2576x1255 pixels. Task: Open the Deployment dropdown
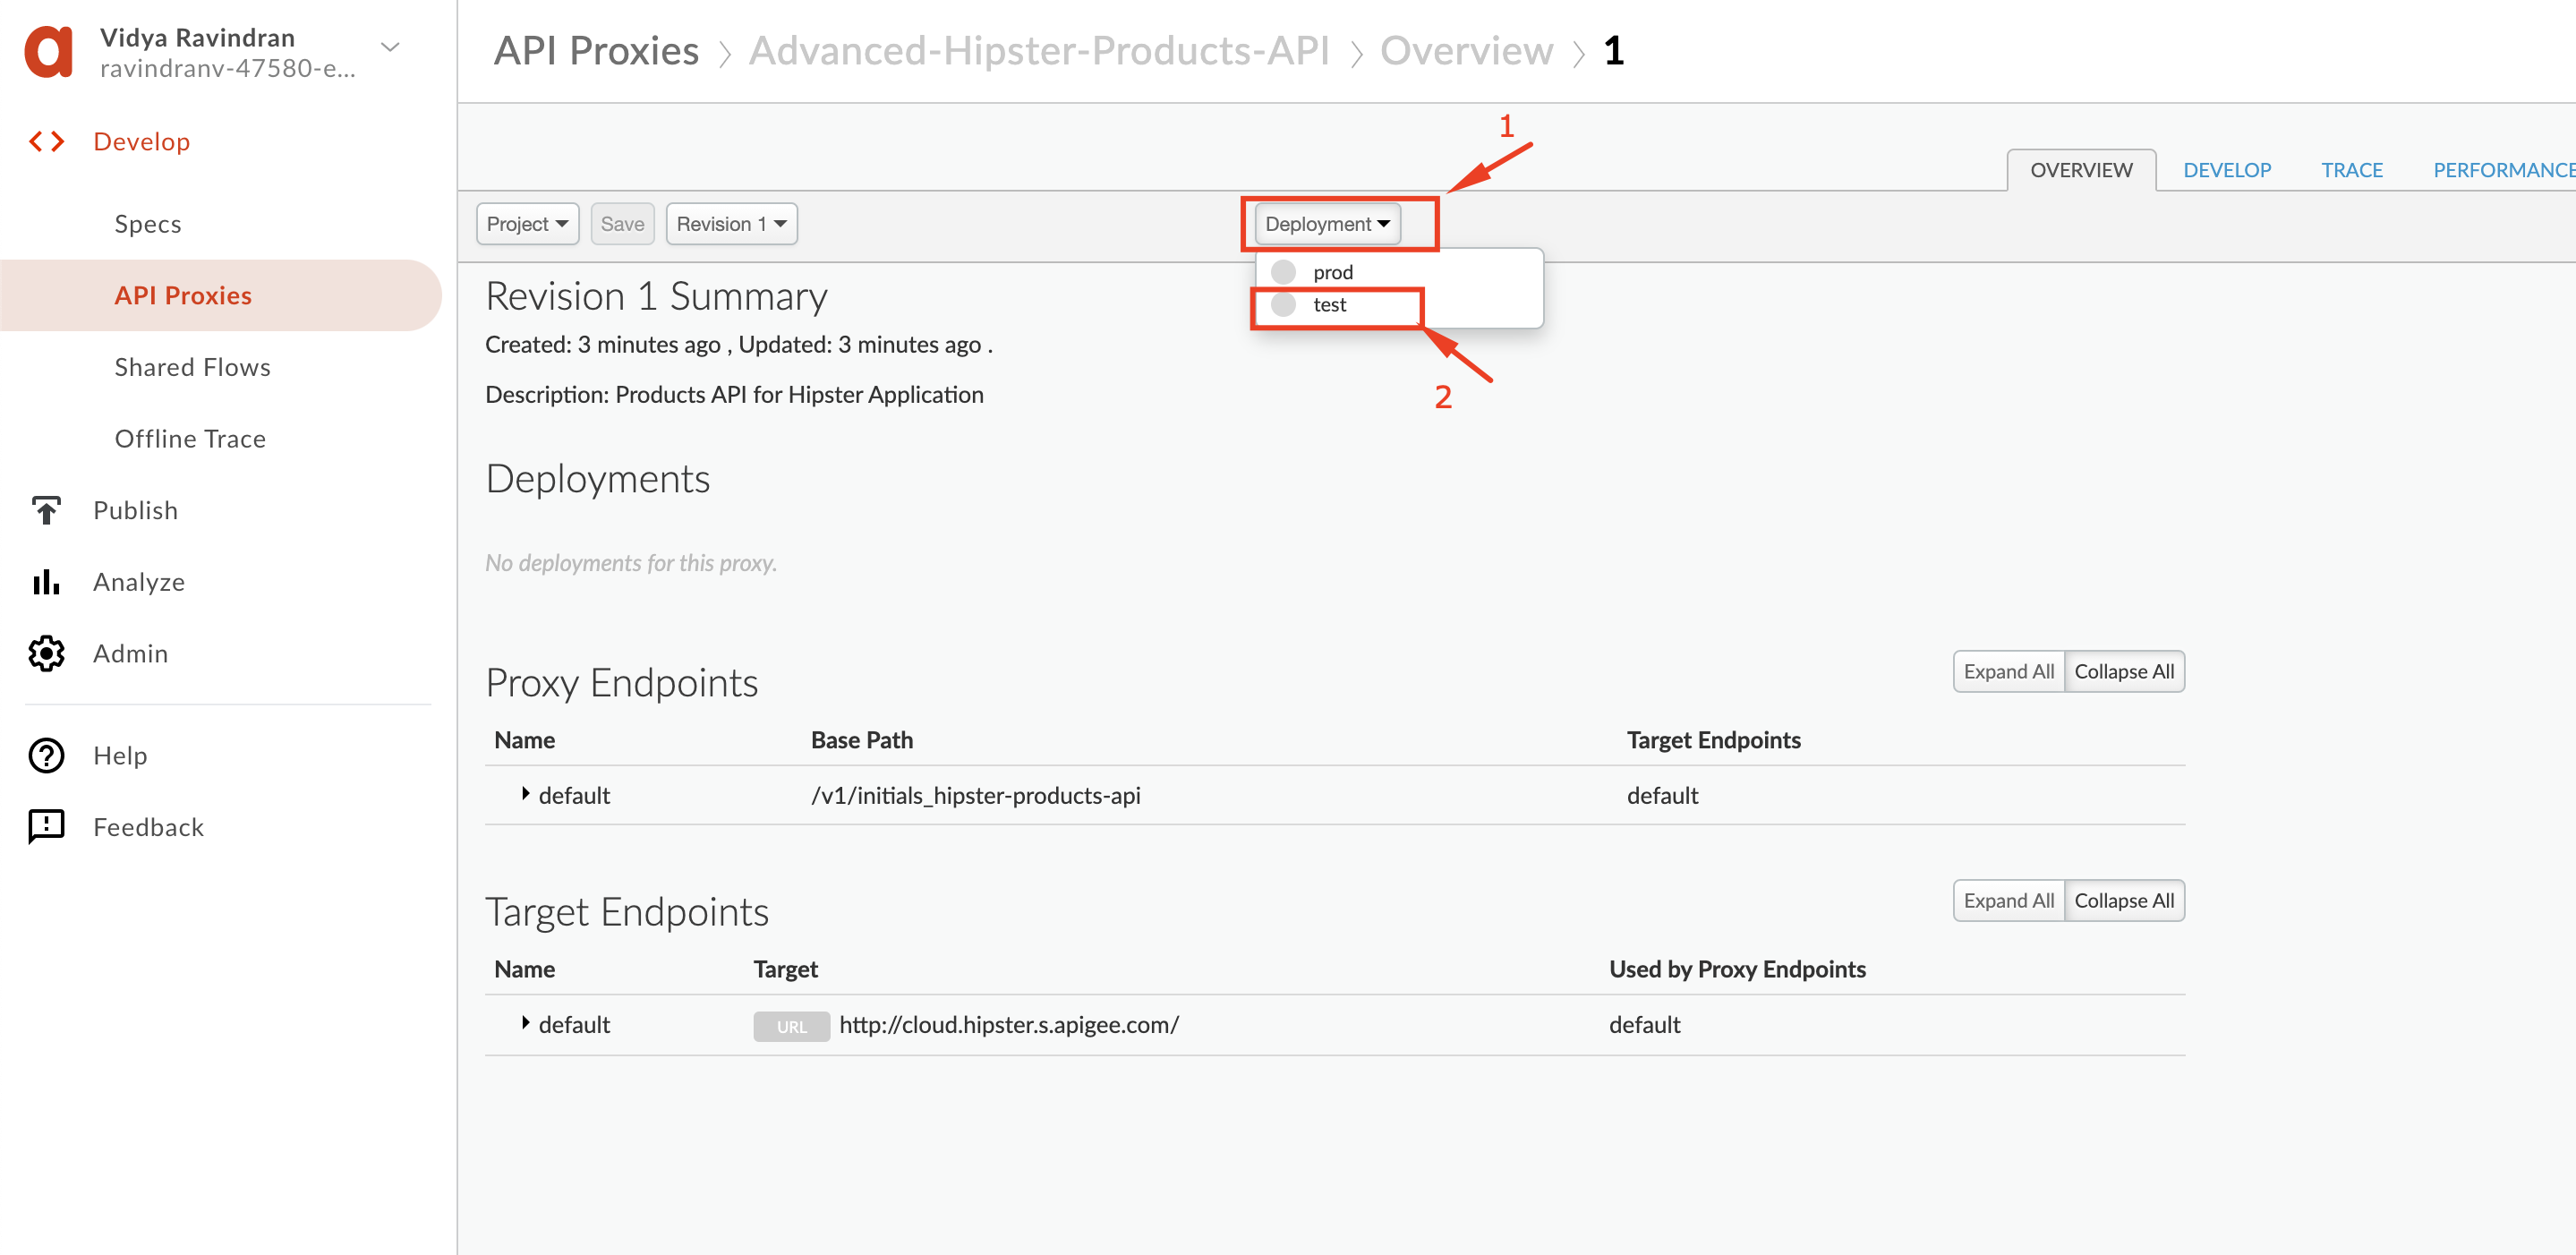(1327, 224)
